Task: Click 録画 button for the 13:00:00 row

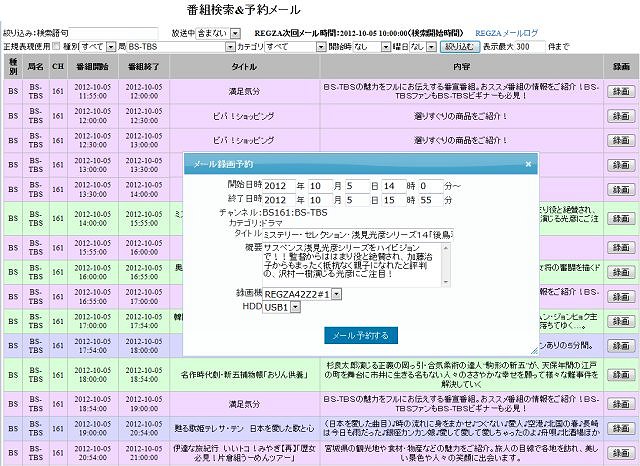Action: (621, 165)
